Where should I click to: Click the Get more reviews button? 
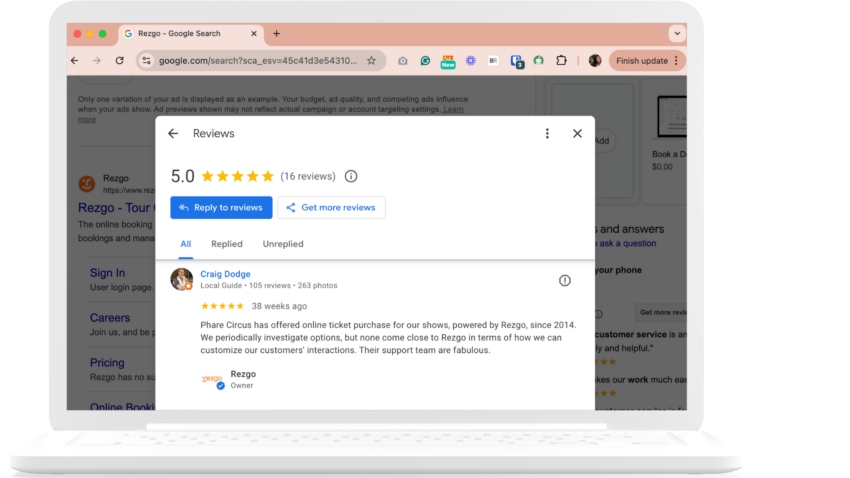[331, 208]
